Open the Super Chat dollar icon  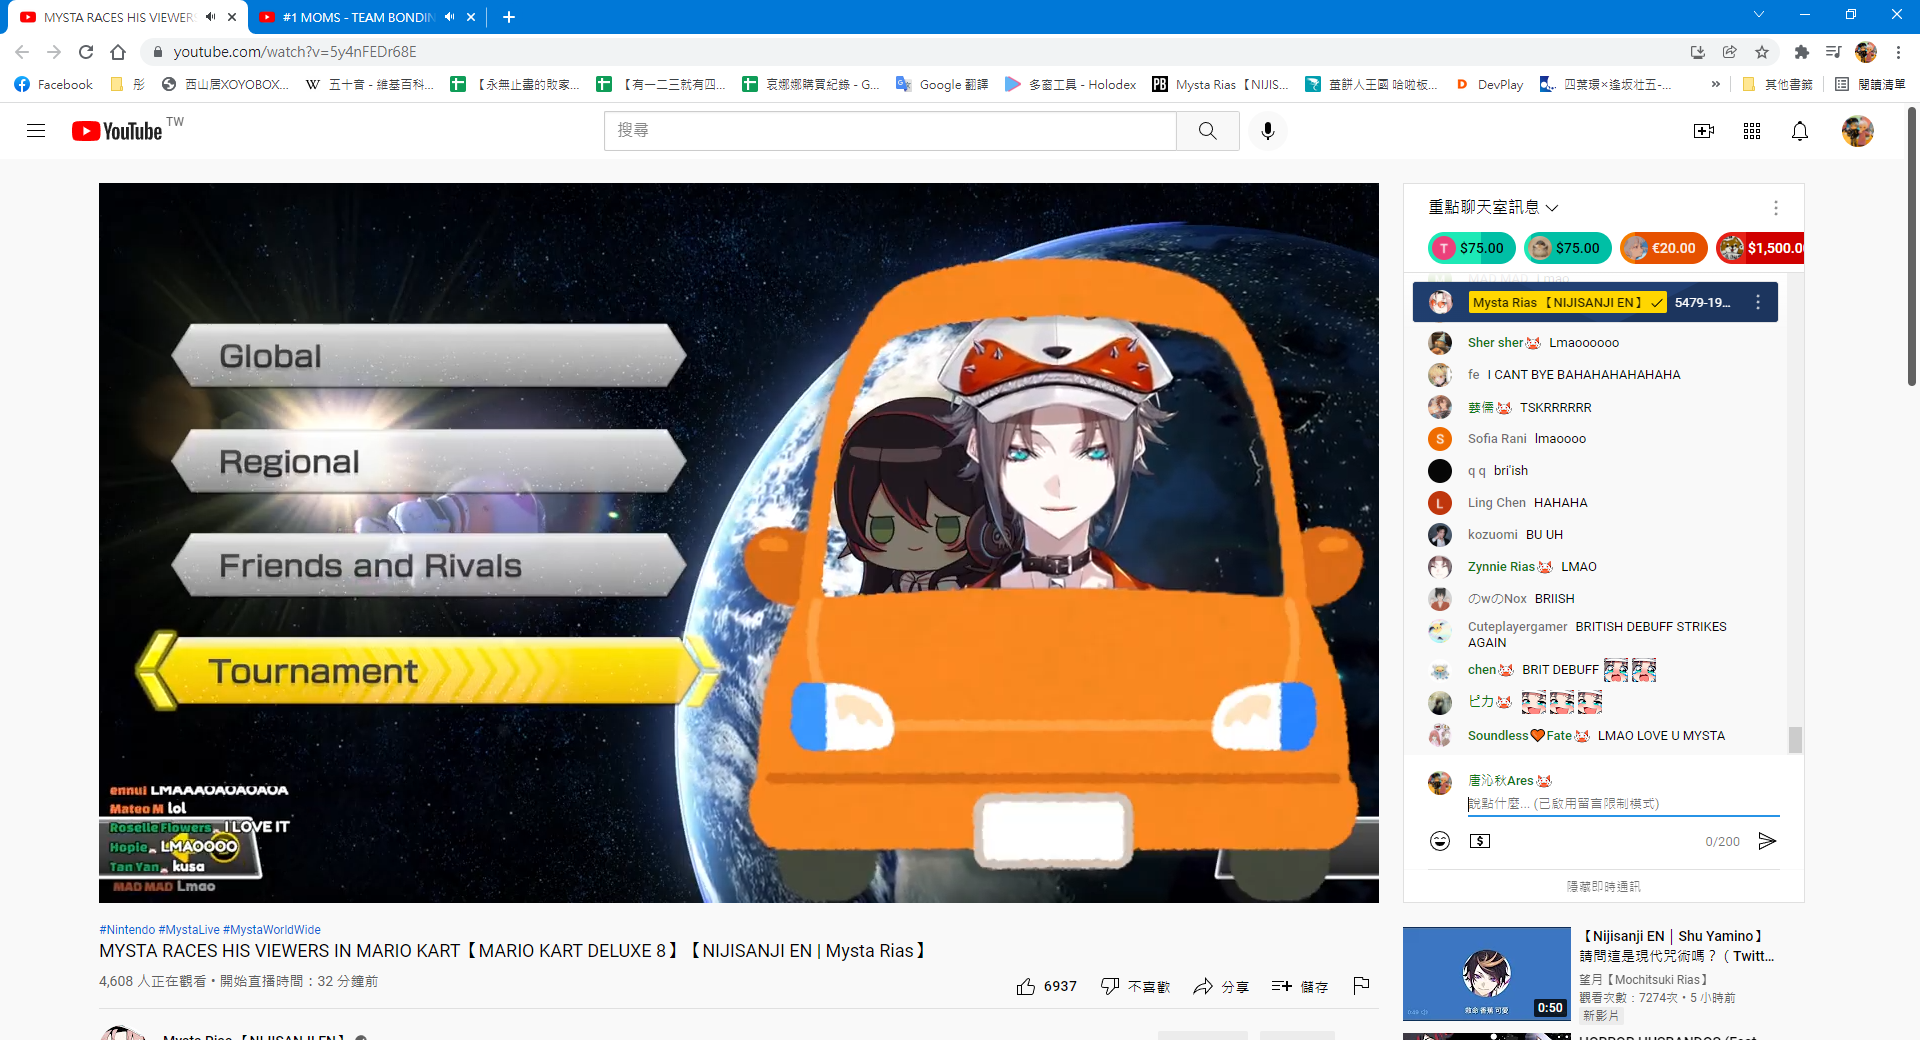coord(1480,841)
